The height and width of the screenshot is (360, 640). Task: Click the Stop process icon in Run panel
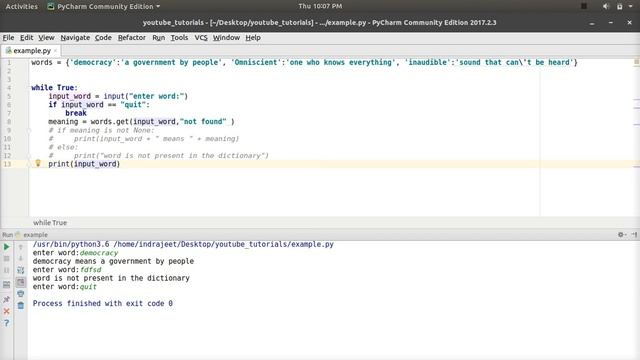pyautogui.click(x=7, y=259)
